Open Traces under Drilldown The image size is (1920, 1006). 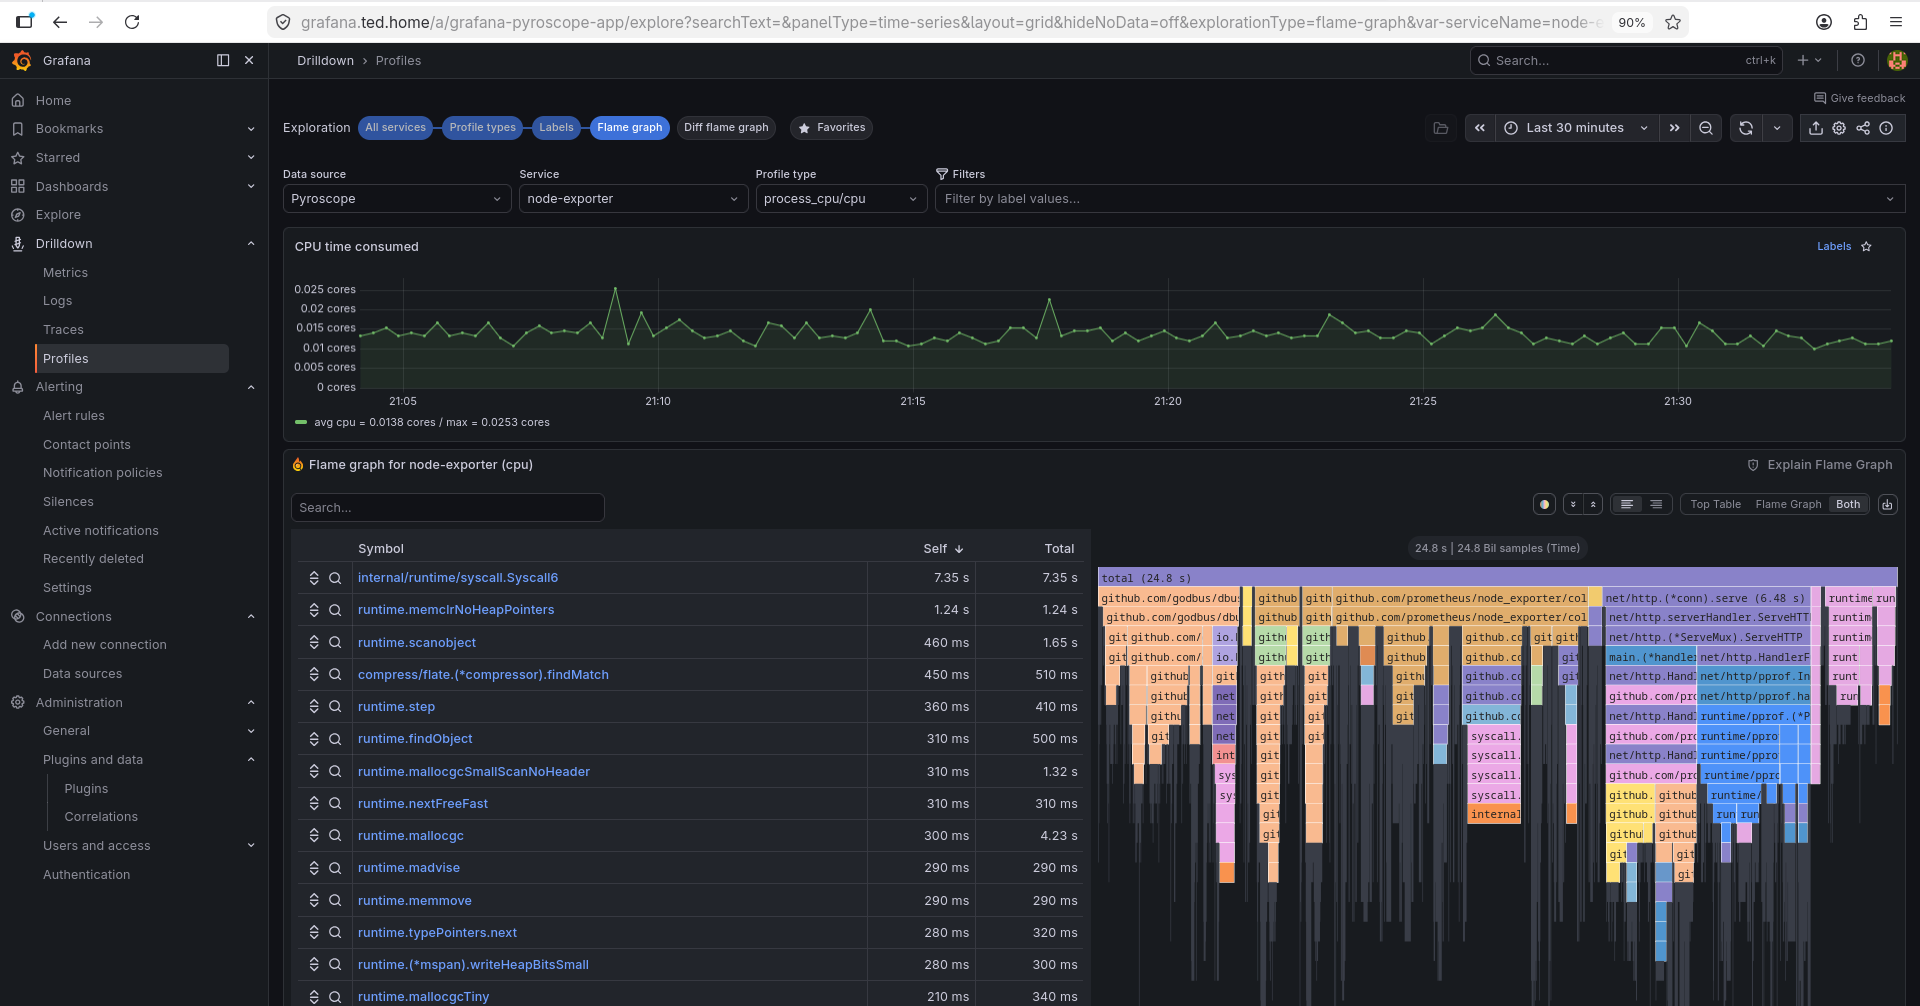click(63, 330)
